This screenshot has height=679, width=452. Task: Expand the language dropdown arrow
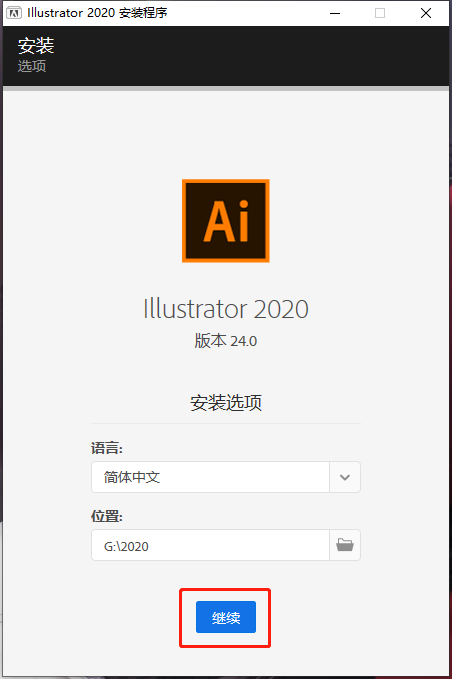coord(345,477)
